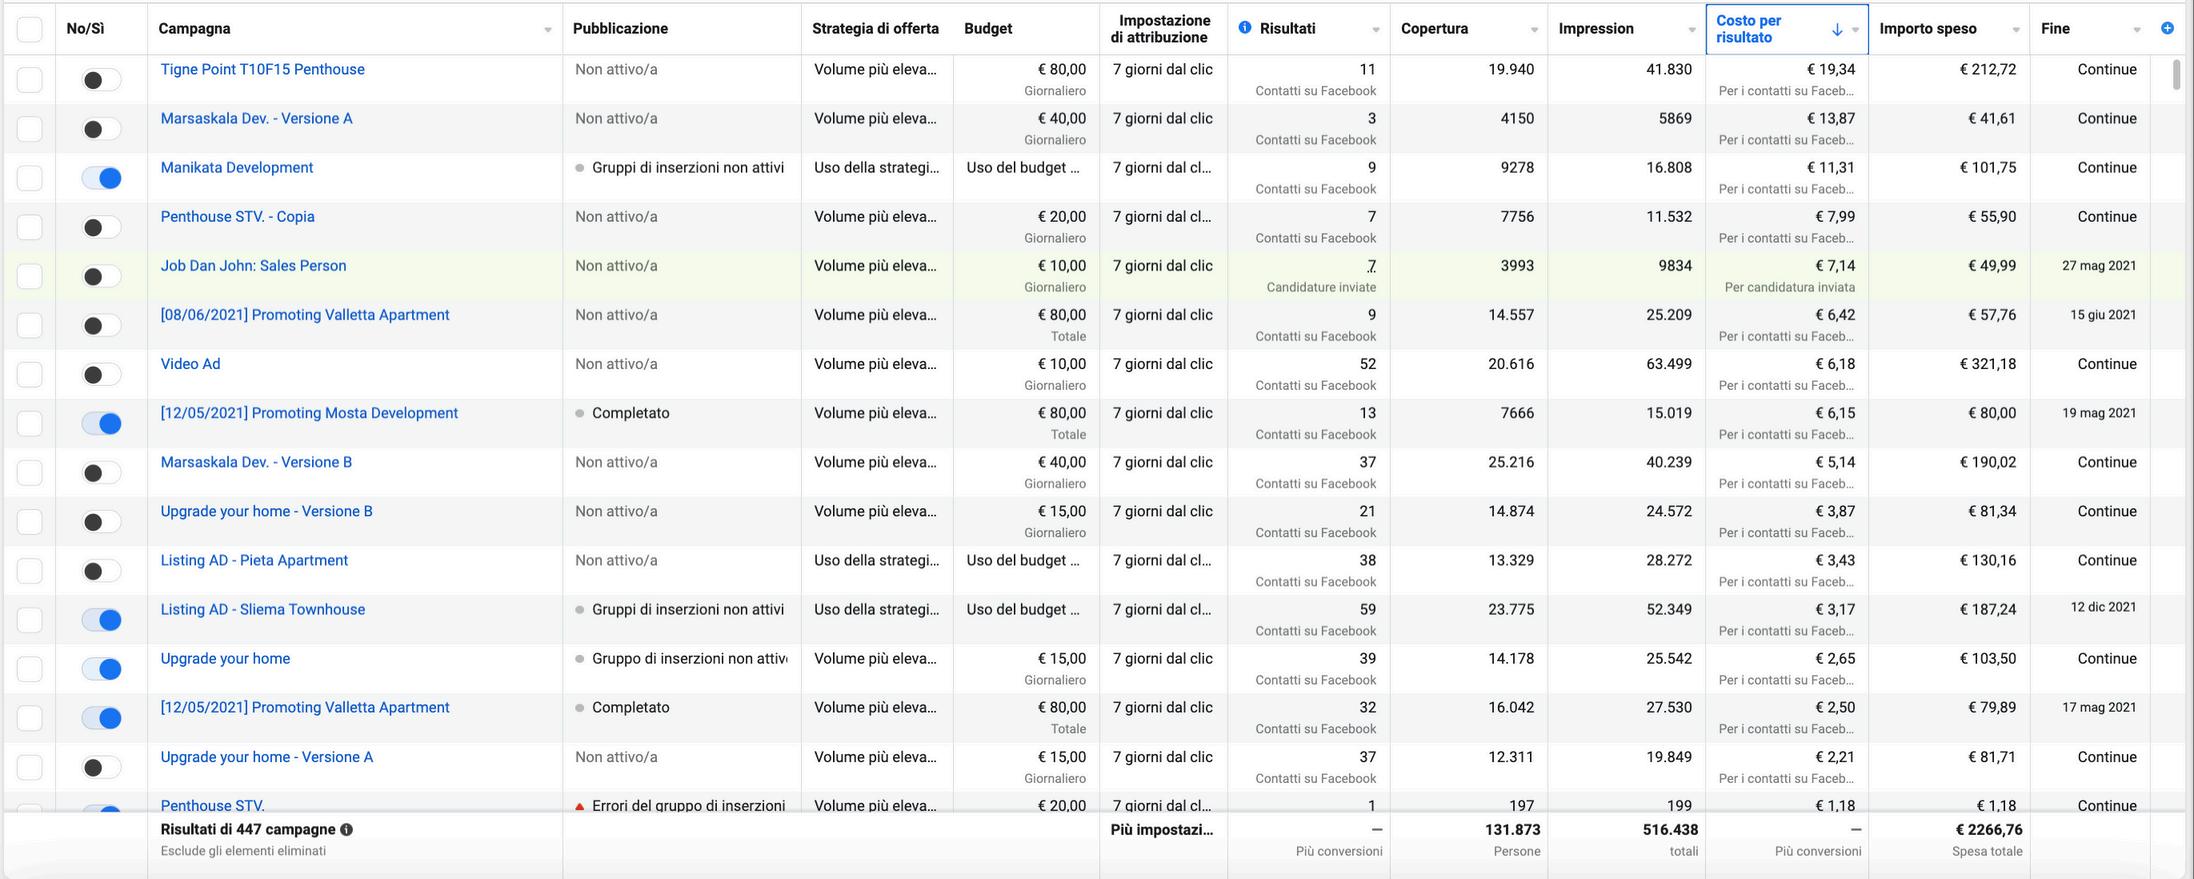This screenshot has height=879, width=2194.
Task: Turn off the Manikata Development campaign toggle
Action: (x=101, y=178)
